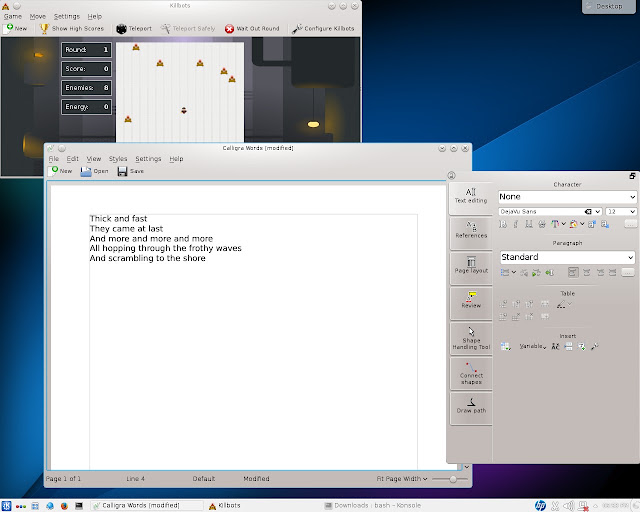This screenshot has height=512, width=640.
Task: Open the Move menu in Kilbots
Action: coord(38,16)
